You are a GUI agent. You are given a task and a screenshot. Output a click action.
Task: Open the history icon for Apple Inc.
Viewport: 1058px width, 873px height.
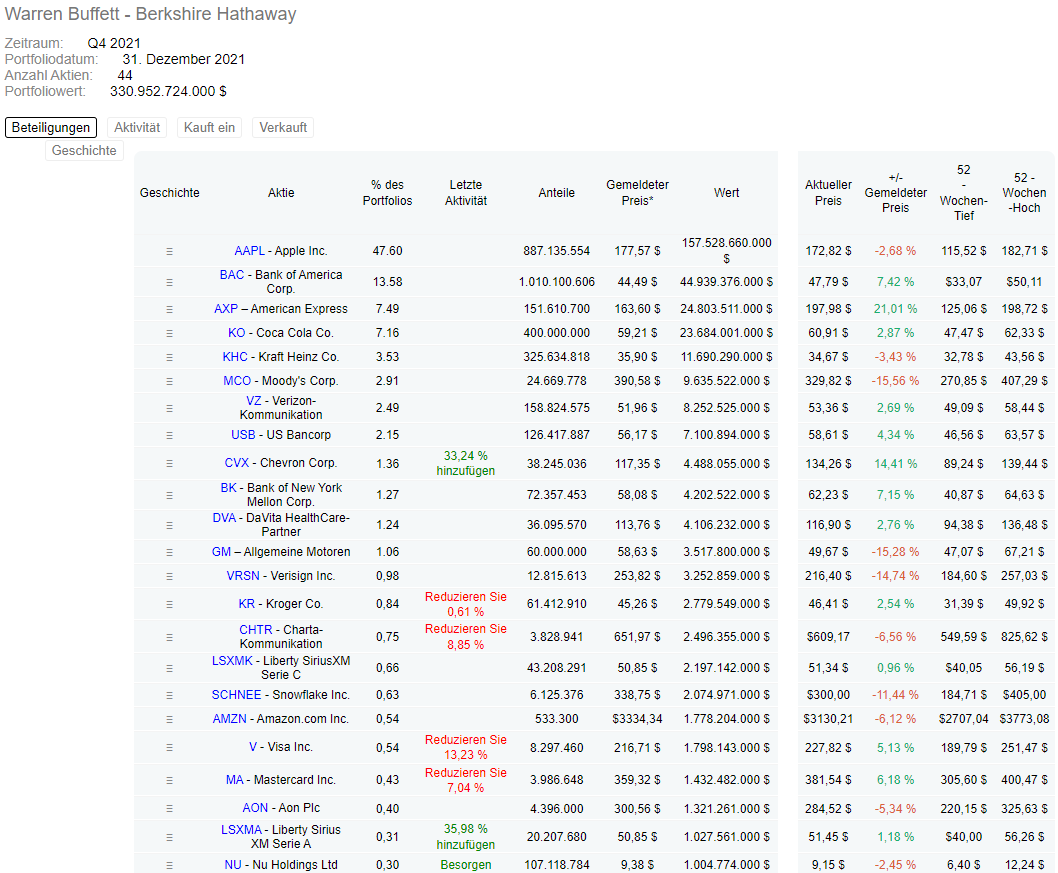(x=170, y=251)
